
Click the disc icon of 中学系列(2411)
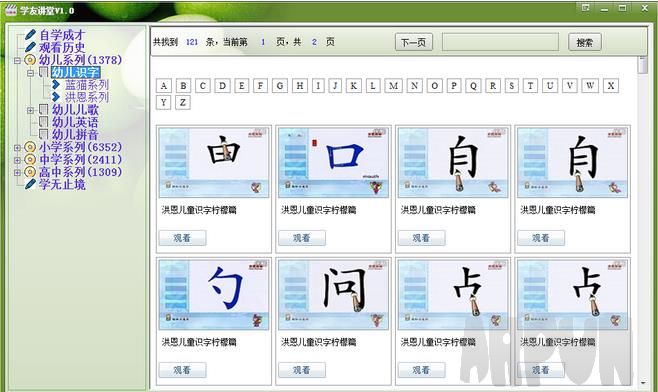(30, 159)
